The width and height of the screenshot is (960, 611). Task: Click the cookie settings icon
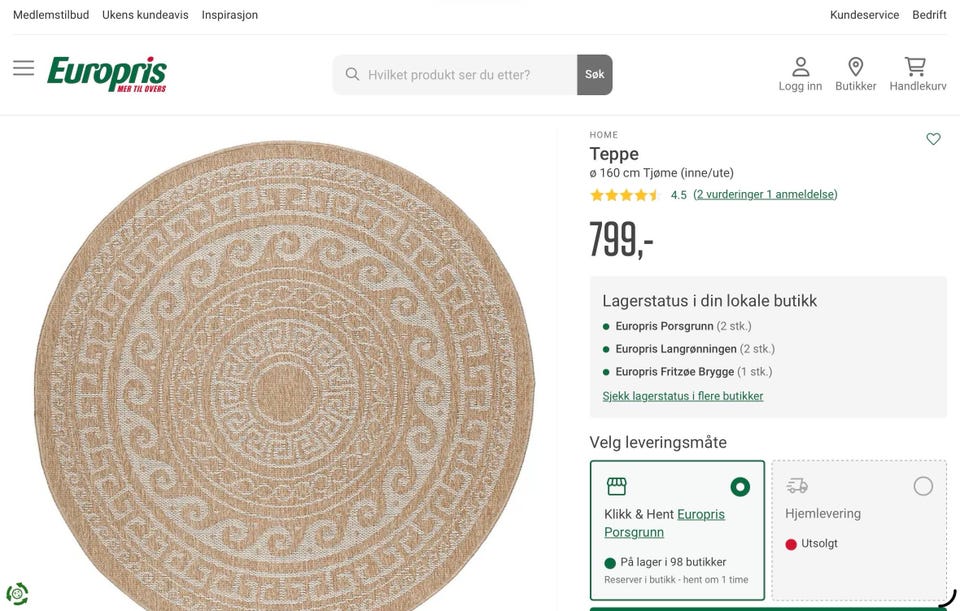[x=17, y=593]
